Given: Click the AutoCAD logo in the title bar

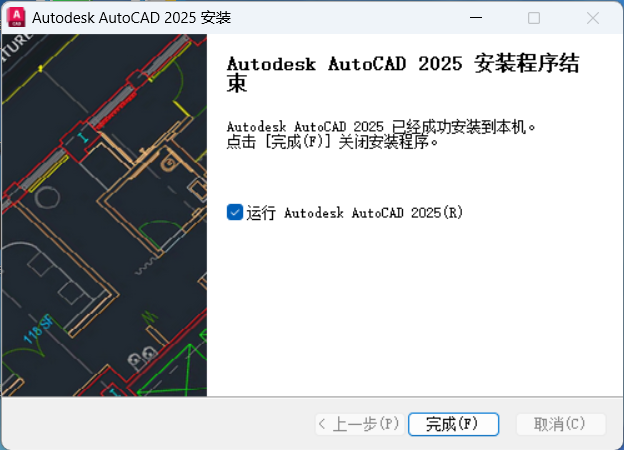Looking at the screenshot, I should coord(16,18).
